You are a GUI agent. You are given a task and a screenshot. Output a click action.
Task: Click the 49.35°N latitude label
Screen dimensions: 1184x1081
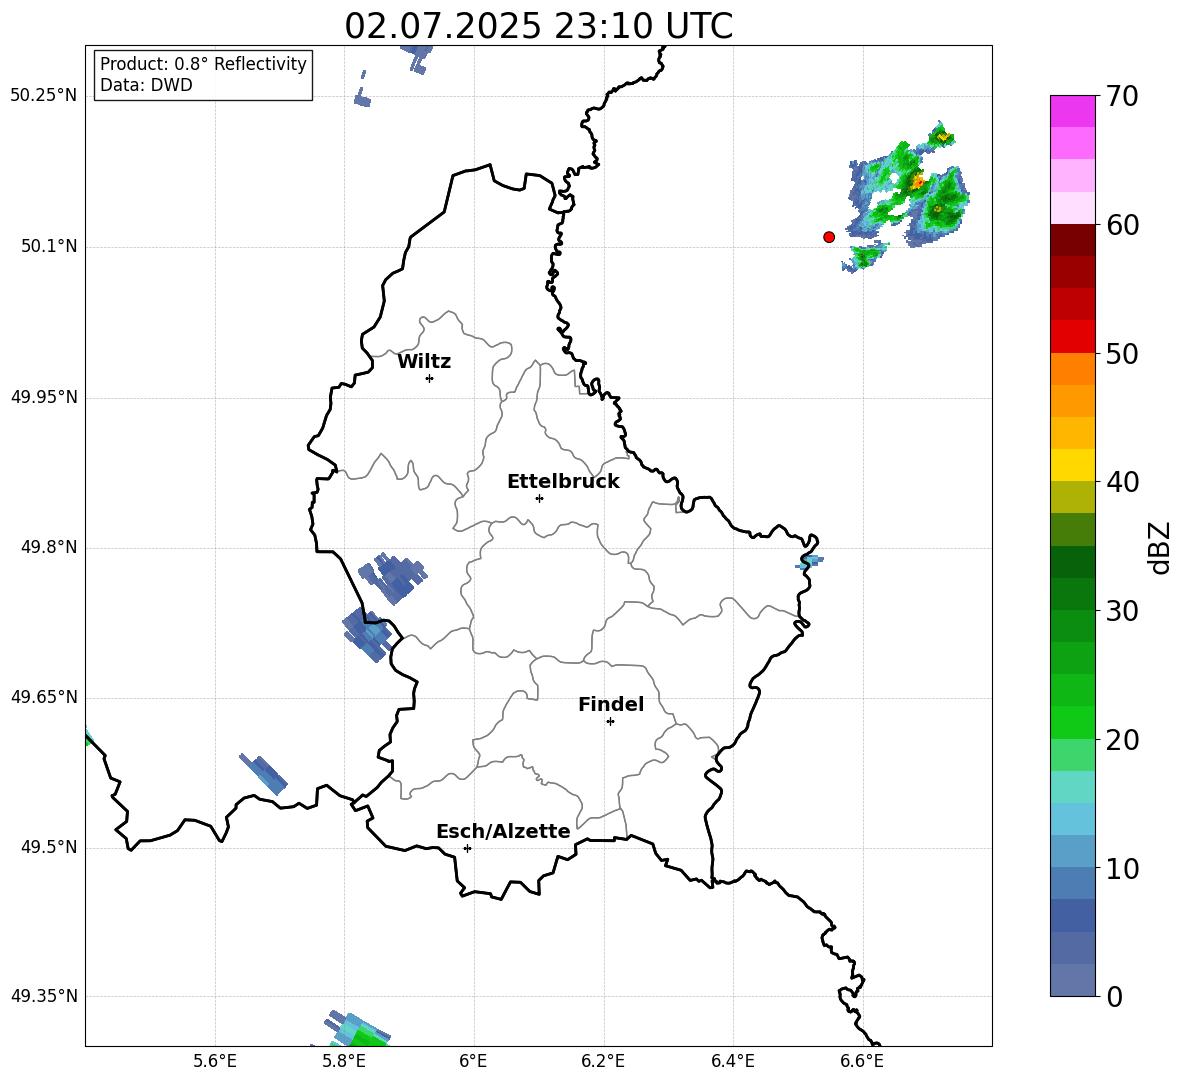coord(45,996)
